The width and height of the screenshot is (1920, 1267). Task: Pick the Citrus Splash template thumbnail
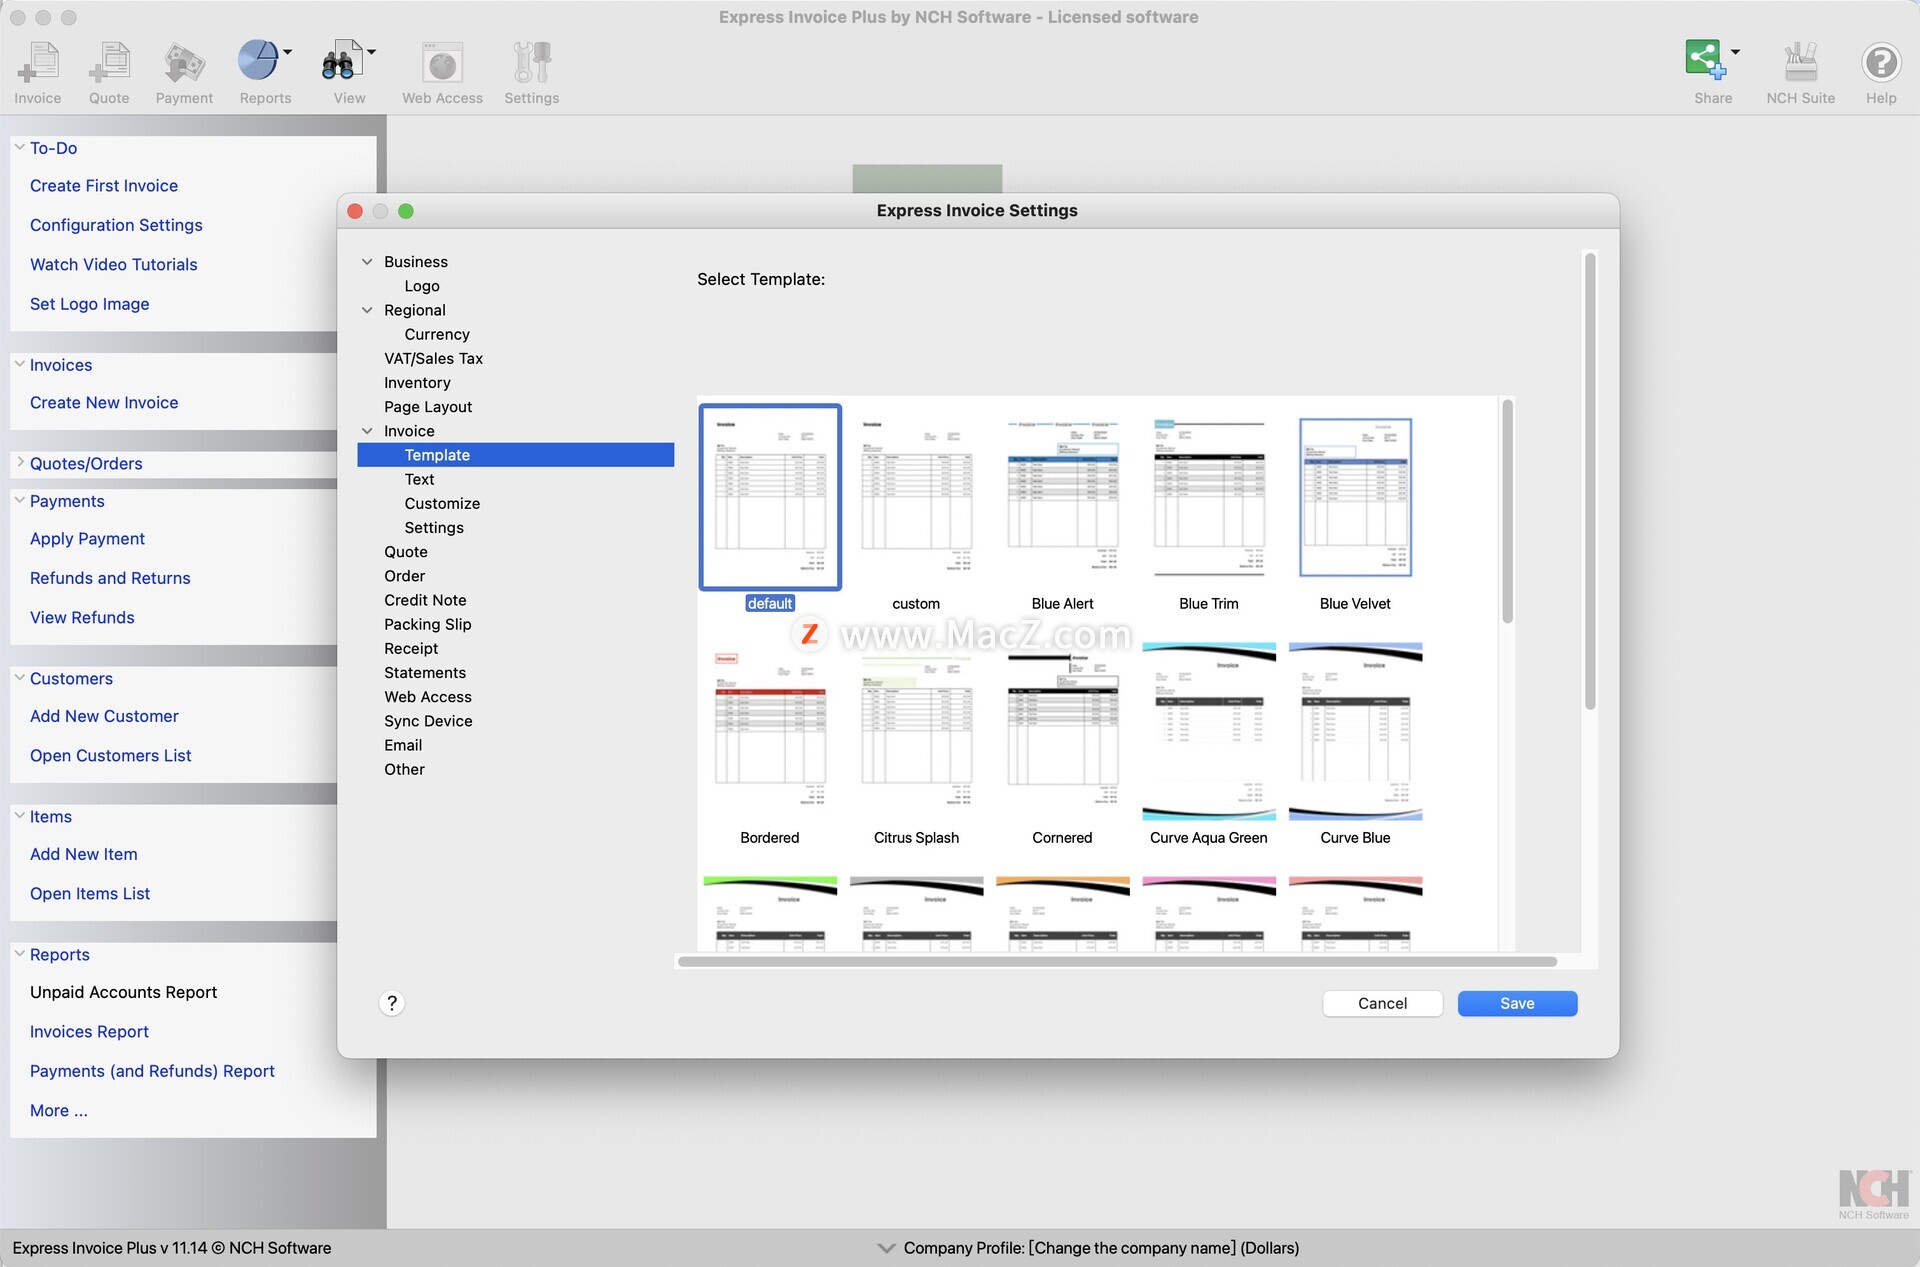pyautogui.click(x=916, y=731)
